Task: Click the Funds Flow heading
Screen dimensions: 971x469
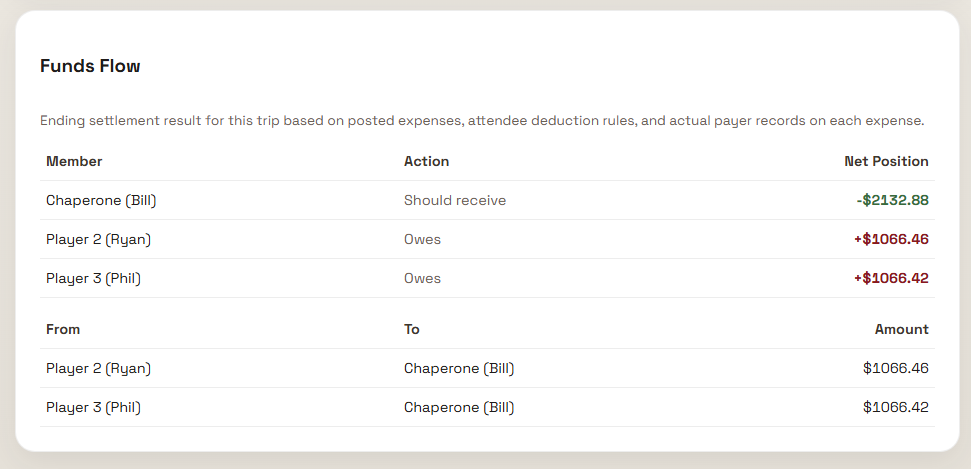Action: coord(90,67)
